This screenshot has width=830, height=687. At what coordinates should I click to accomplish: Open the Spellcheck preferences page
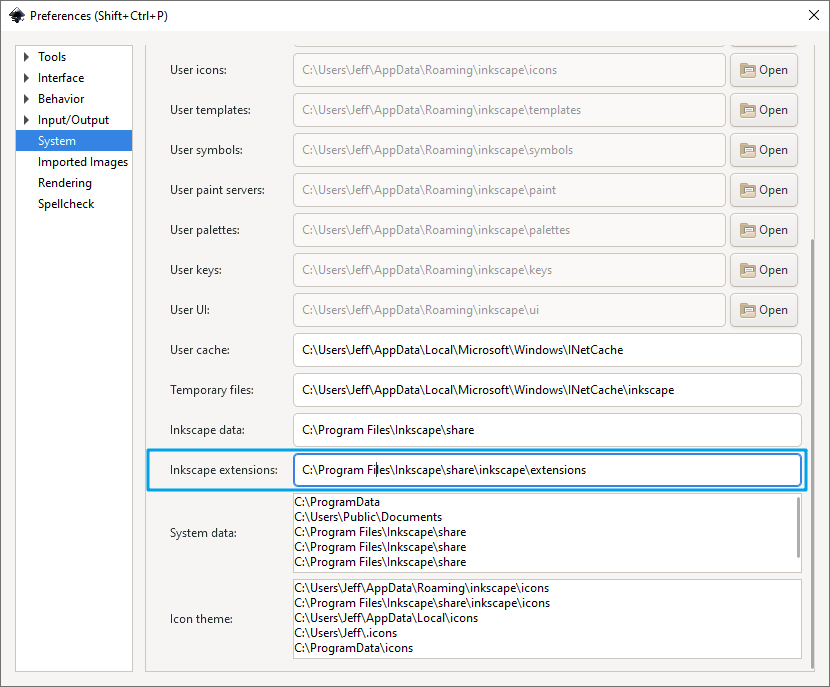[66, 204]
